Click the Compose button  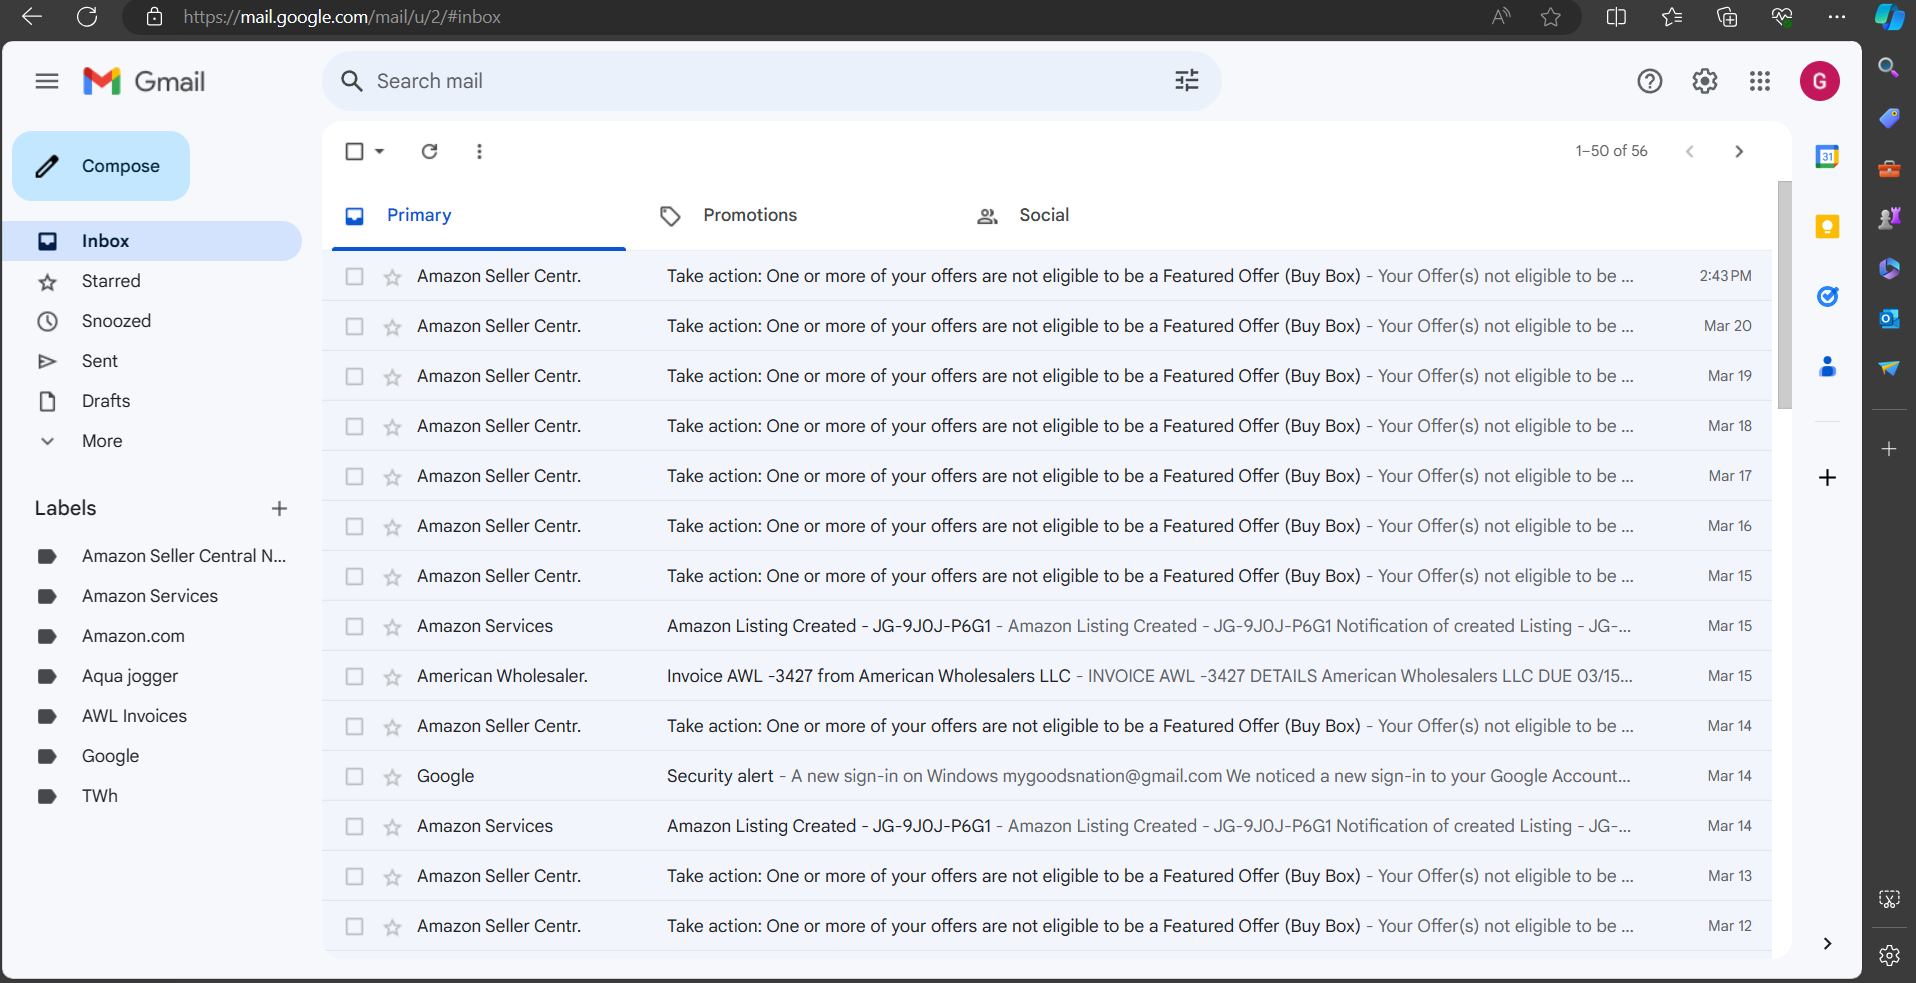(101, 166)
